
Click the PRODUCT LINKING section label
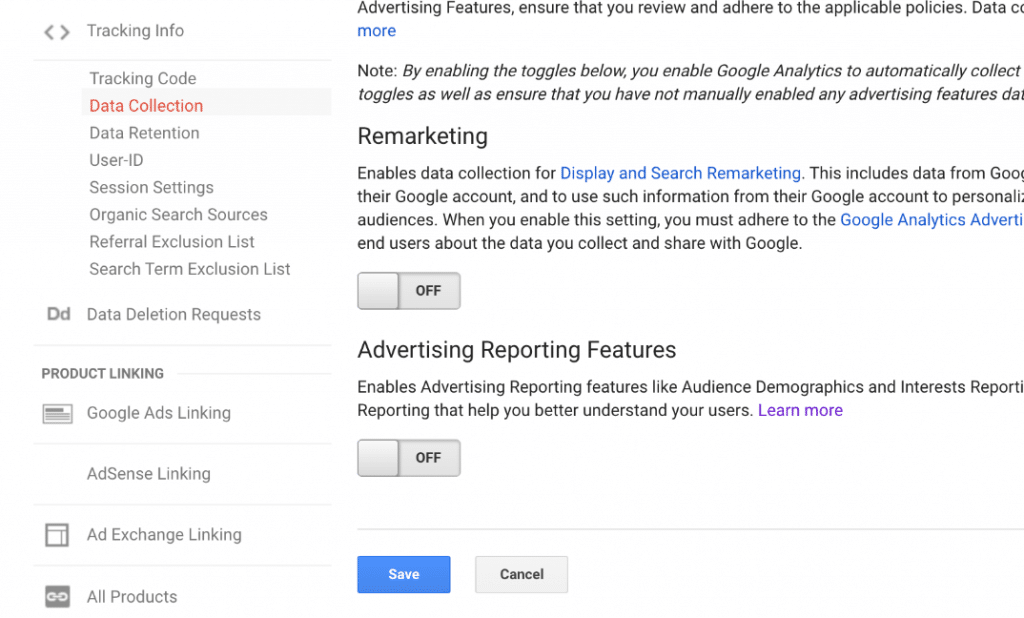point(103,374)
